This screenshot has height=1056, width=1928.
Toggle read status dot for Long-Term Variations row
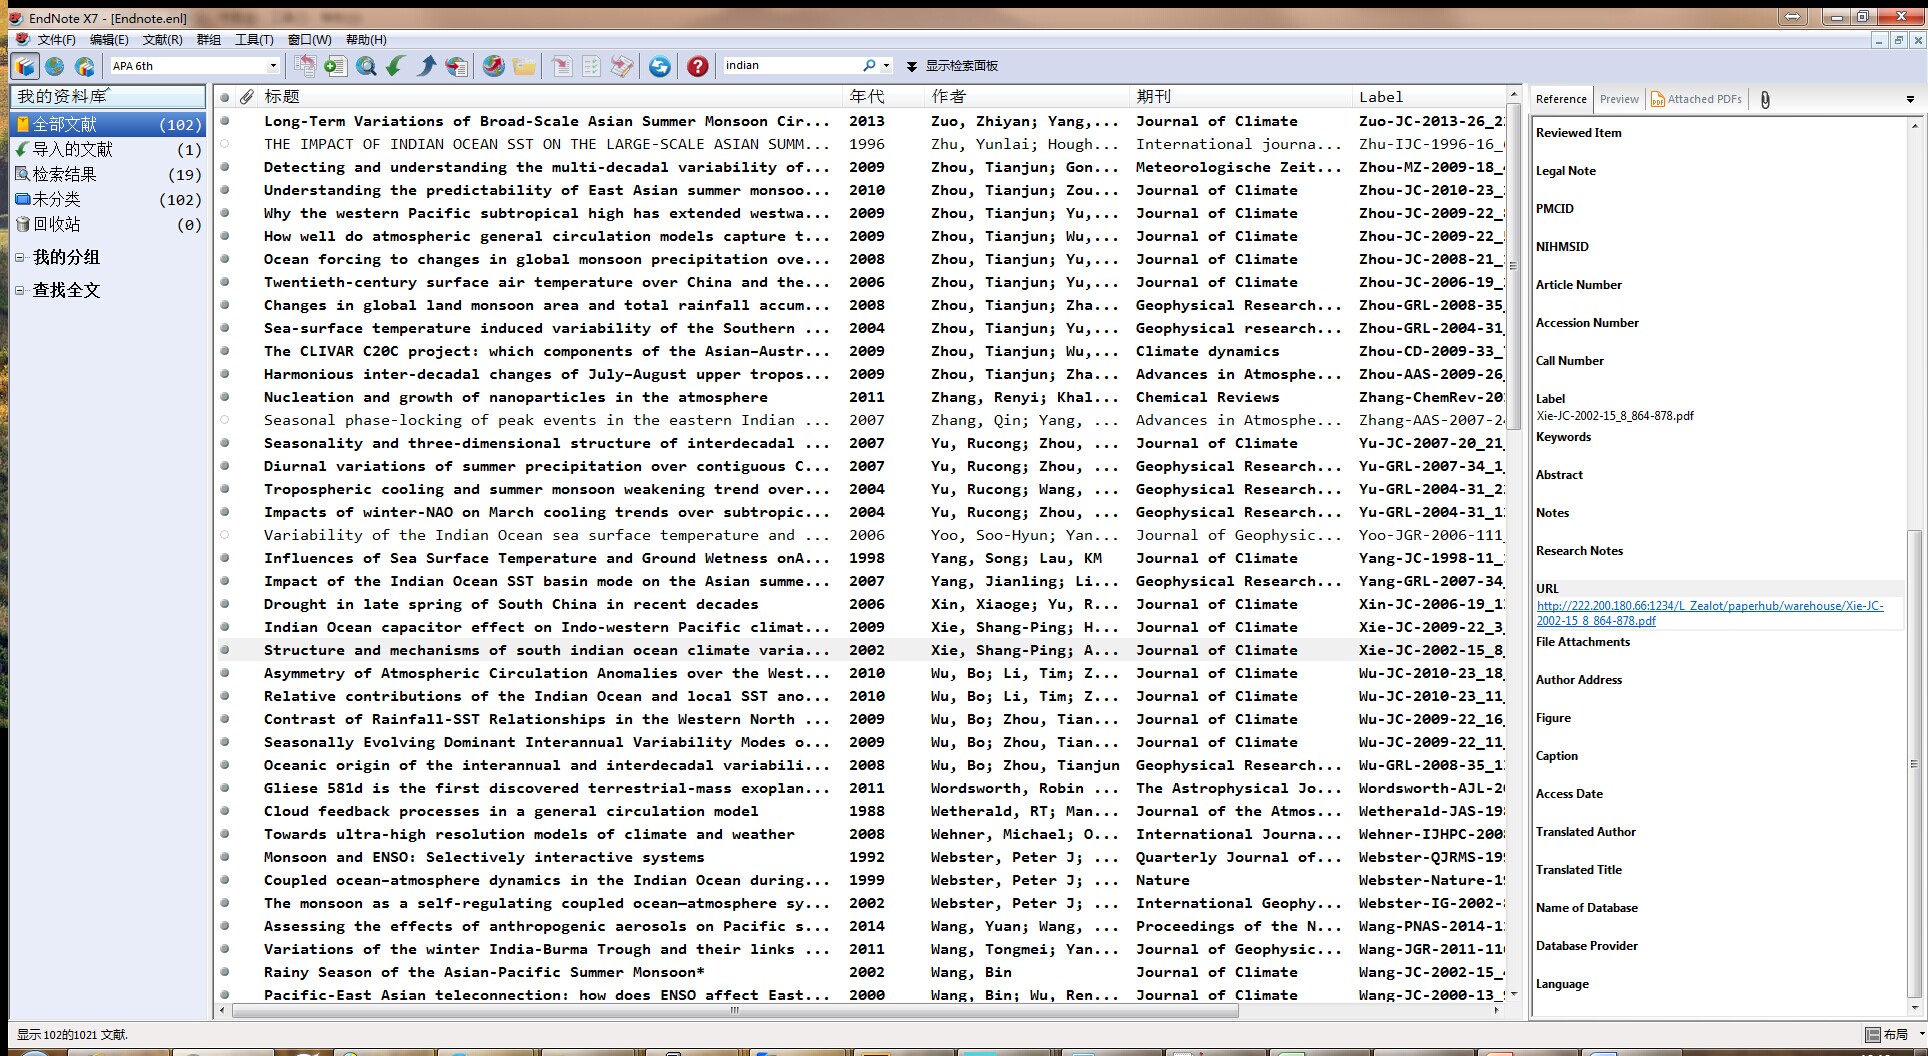[225, 121]
